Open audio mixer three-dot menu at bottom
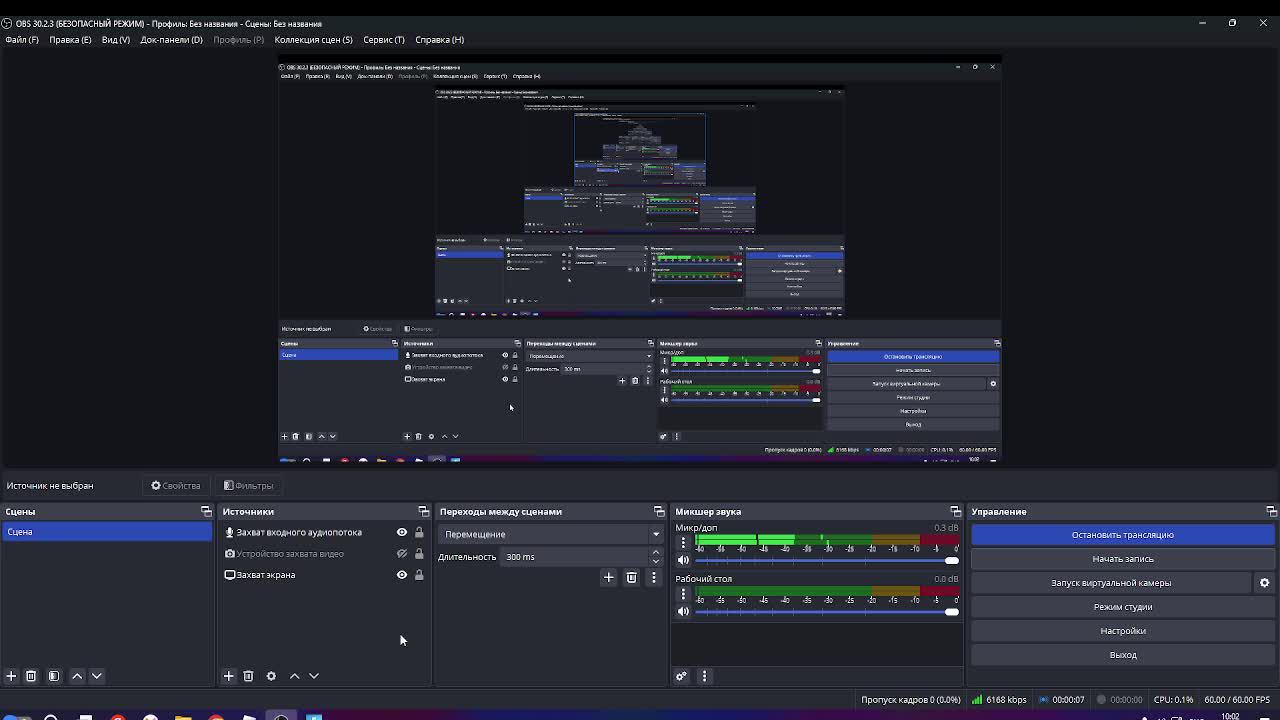Screen dimensions: 1280x720 tap(704, 676)
